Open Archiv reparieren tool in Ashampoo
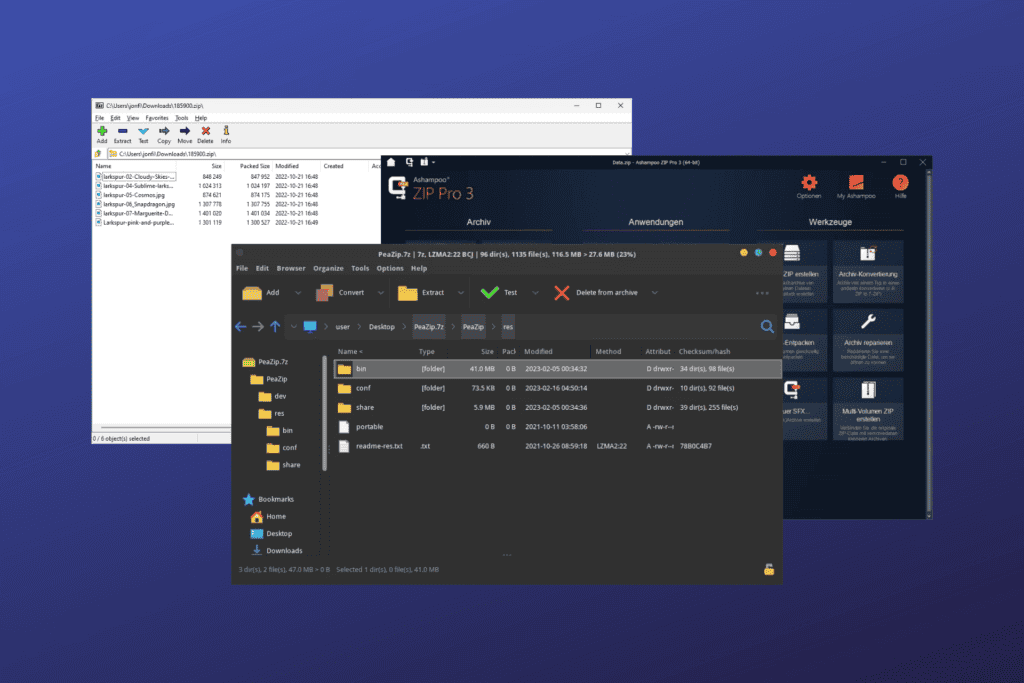This screenshot has height=683, width=1024. 867,340
